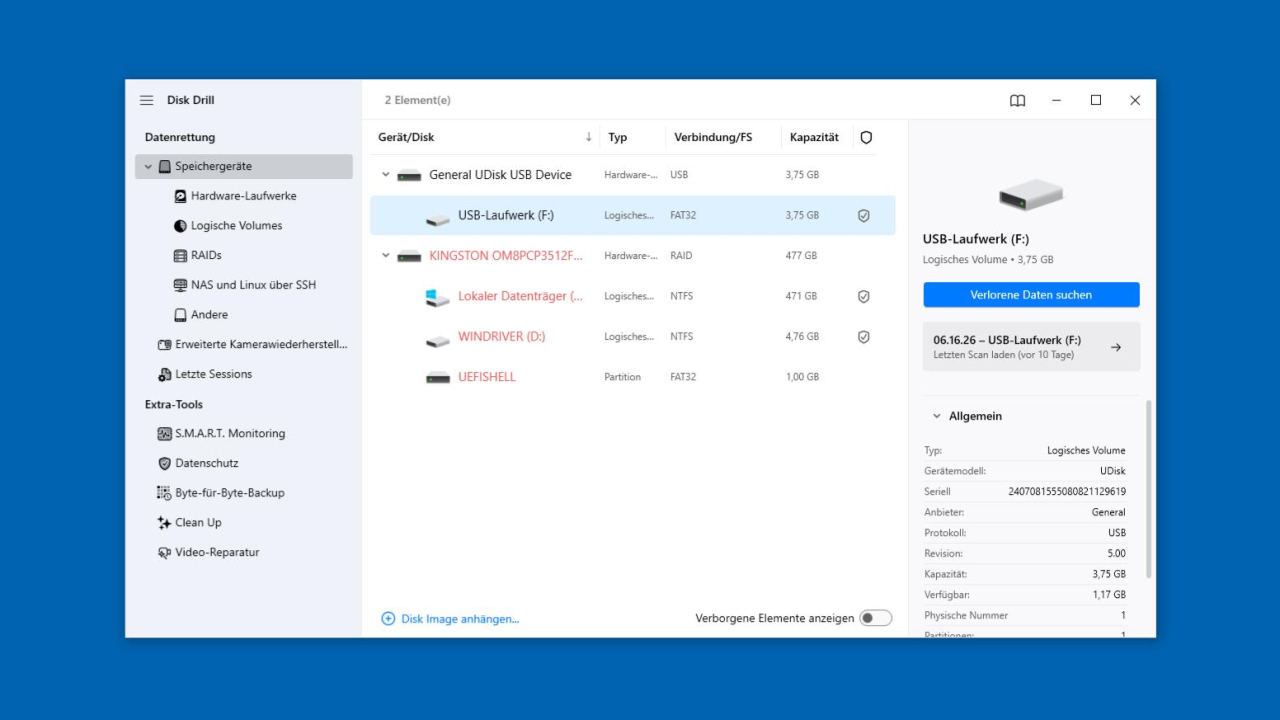1280x720 pixels.
Task: Click the Hardware-Laufwerke icon in sidebar
Action: [180, 196]
